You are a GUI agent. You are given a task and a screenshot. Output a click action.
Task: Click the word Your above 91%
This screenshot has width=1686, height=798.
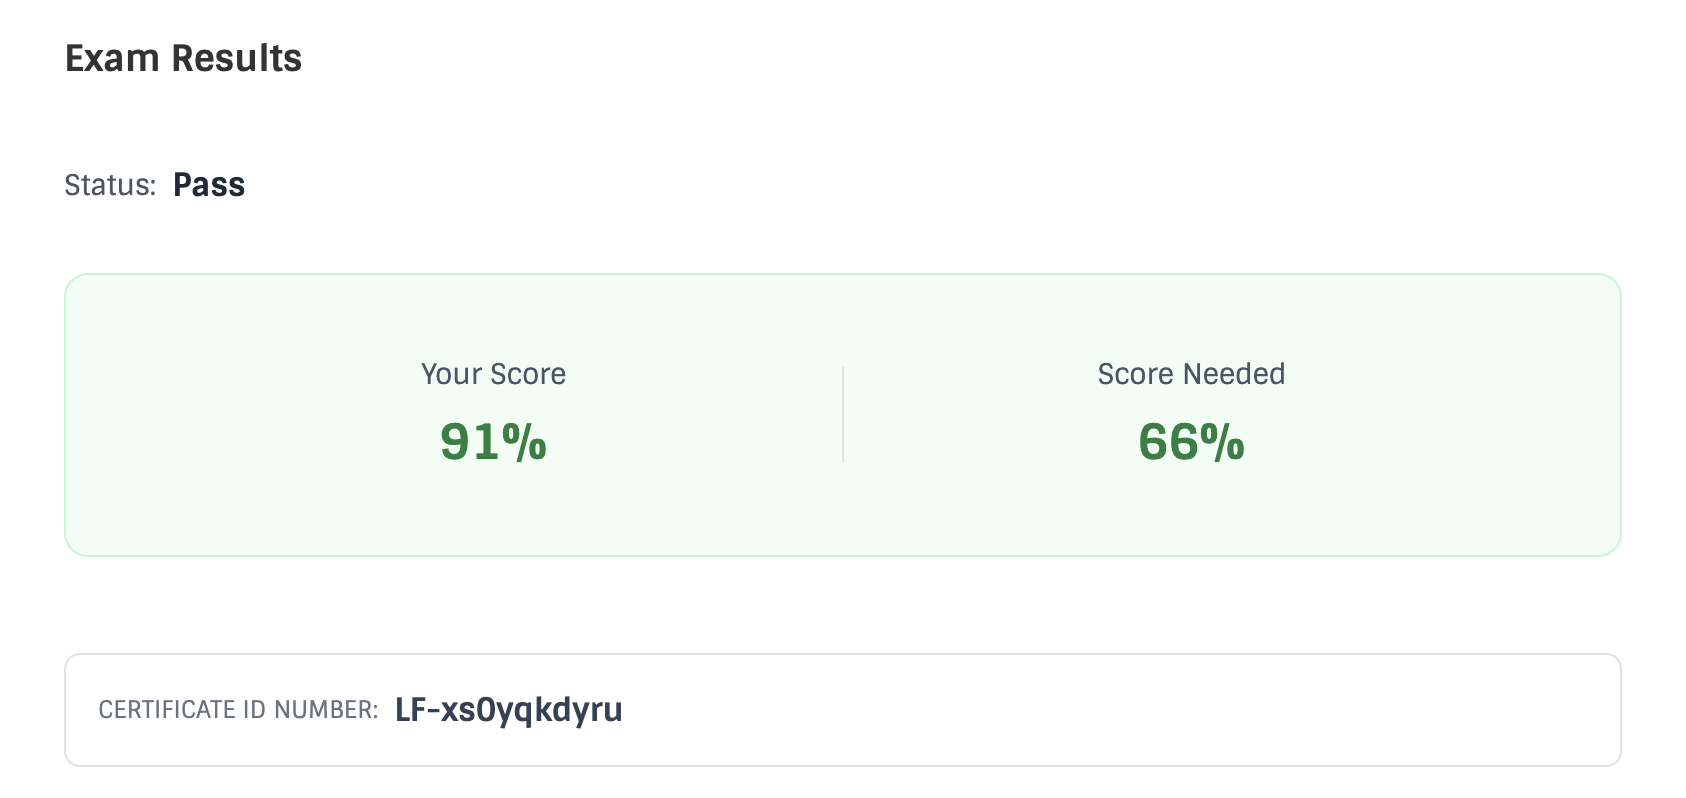pyautogui.click(x=451, y=374)
